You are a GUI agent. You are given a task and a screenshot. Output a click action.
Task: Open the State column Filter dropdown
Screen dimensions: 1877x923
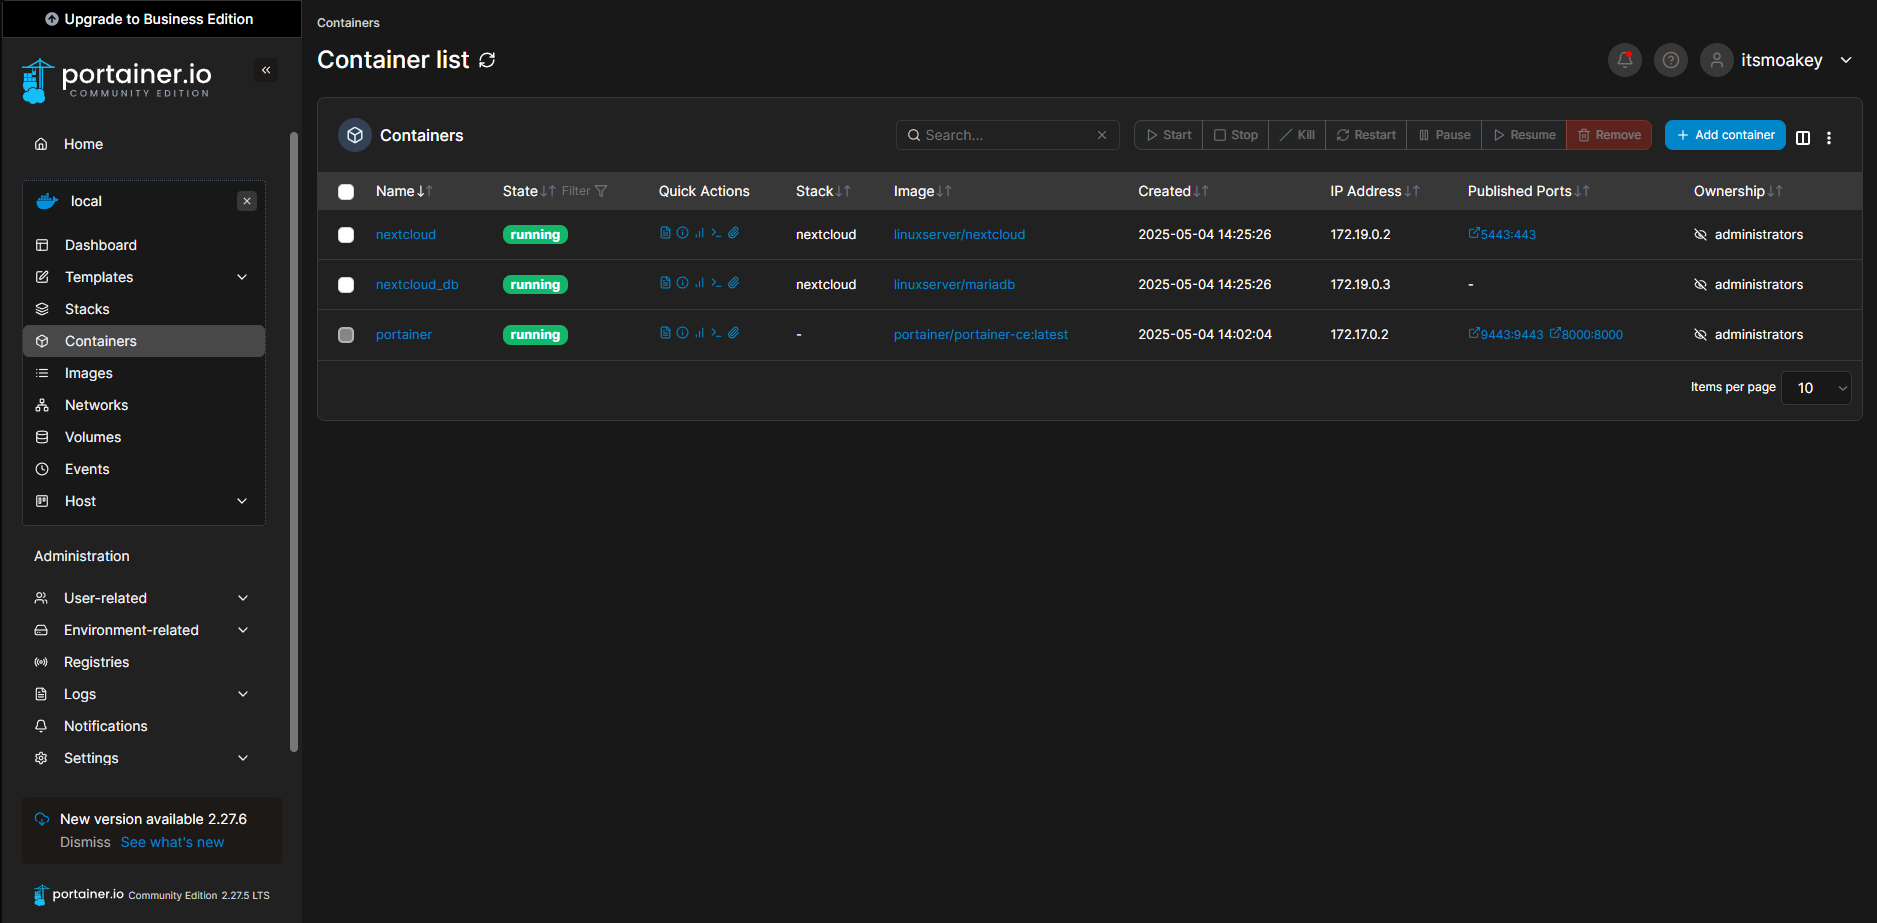(584, 191)
